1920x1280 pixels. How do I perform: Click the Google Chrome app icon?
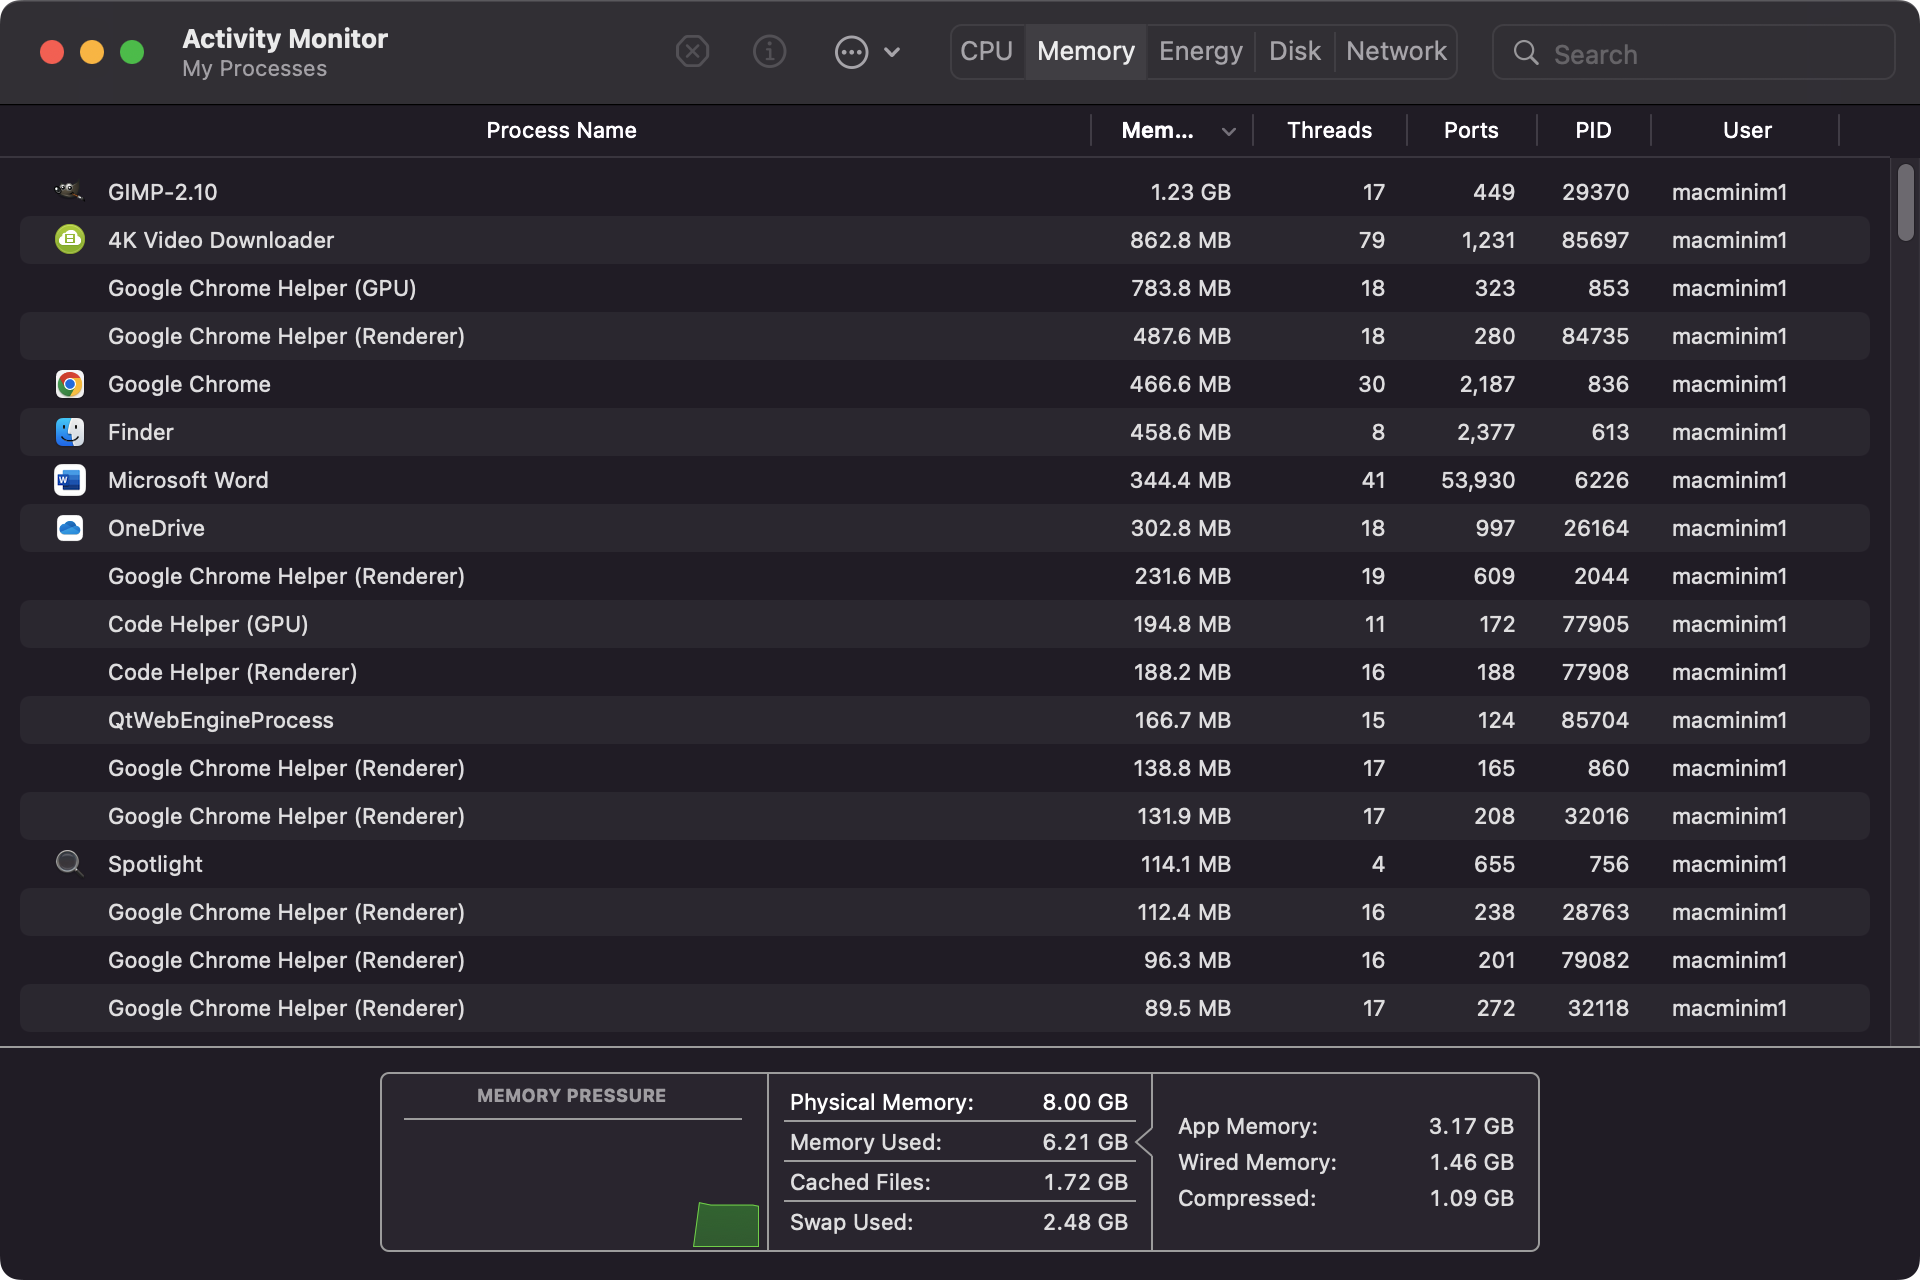[69, 384]
